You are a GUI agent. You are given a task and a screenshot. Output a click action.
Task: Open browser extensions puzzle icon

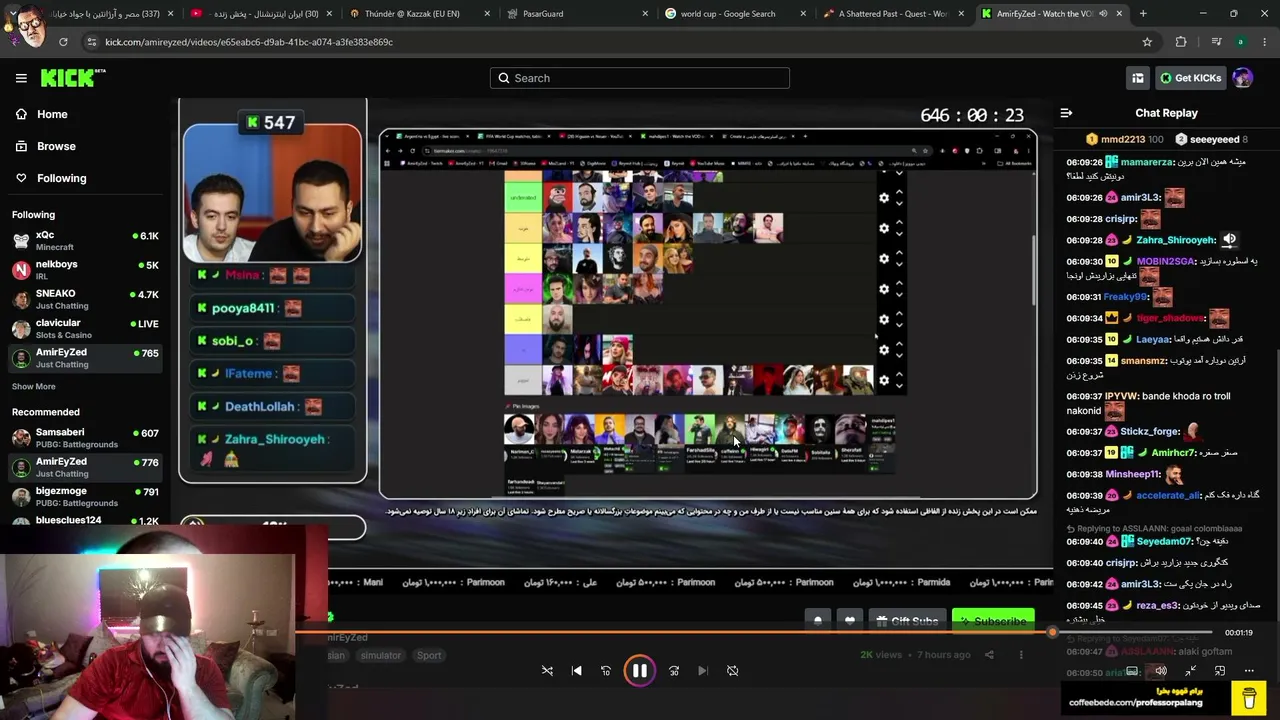(x=1181, y=42)
